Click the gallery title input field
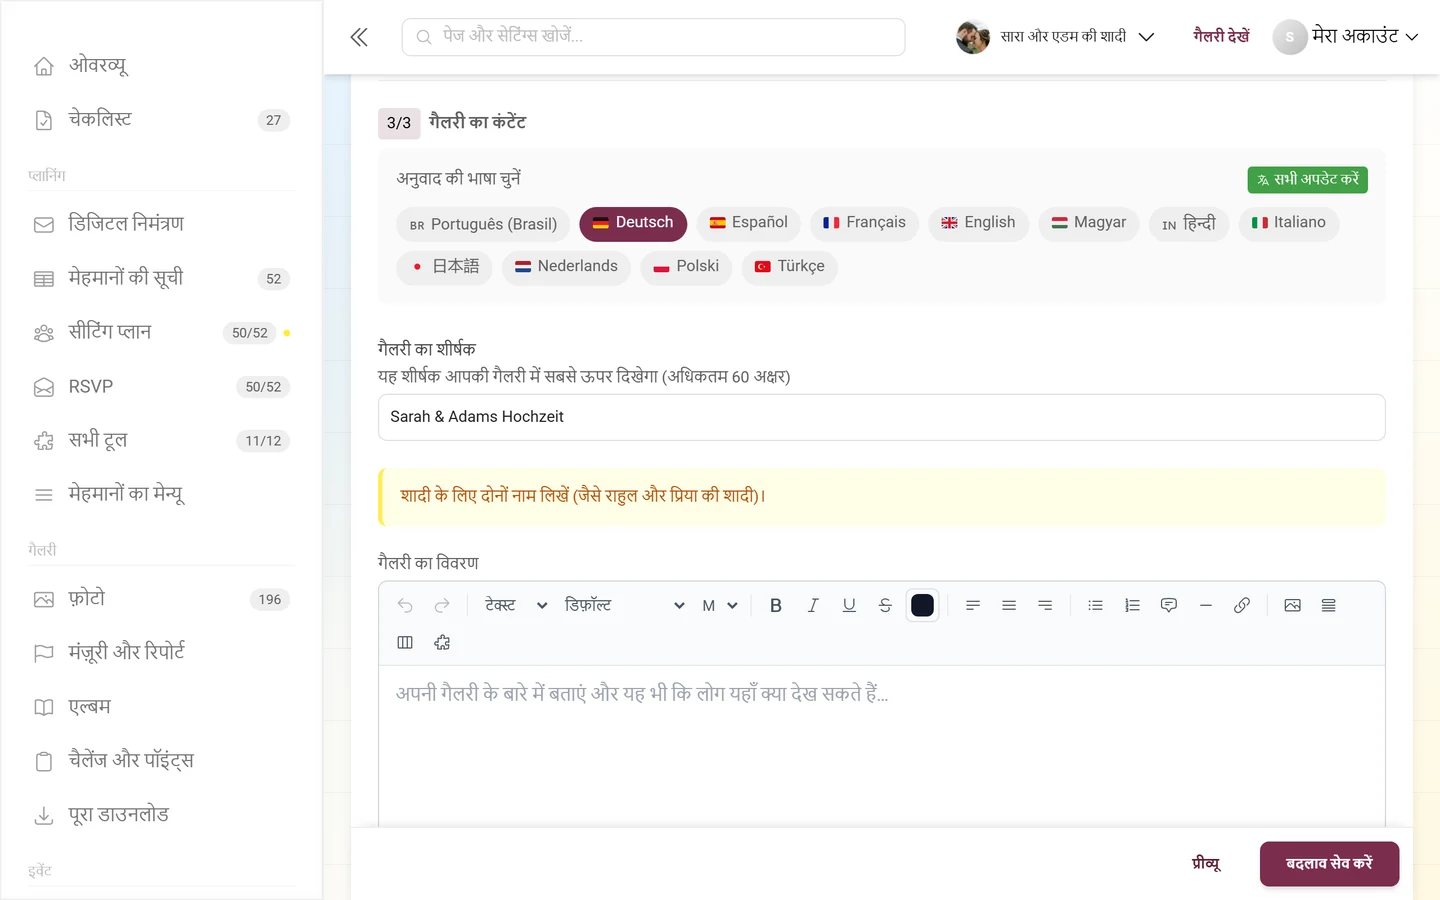The image size is (1440, 900). [x=881, y=417]
